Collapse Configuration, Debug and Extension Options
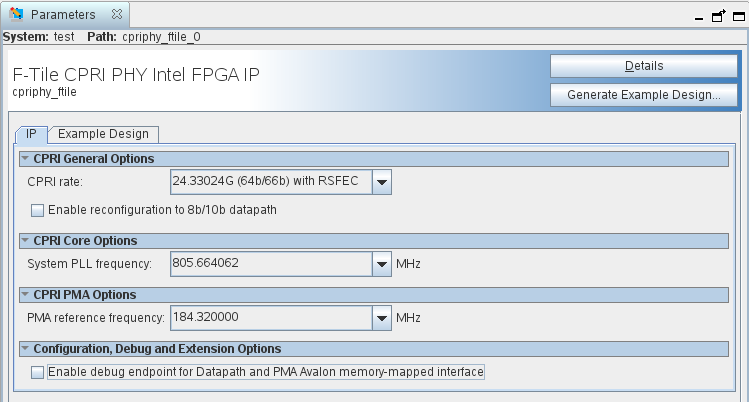Image resolution: width=749 pixels, height=402 pixels. click(x=25, y=349)
